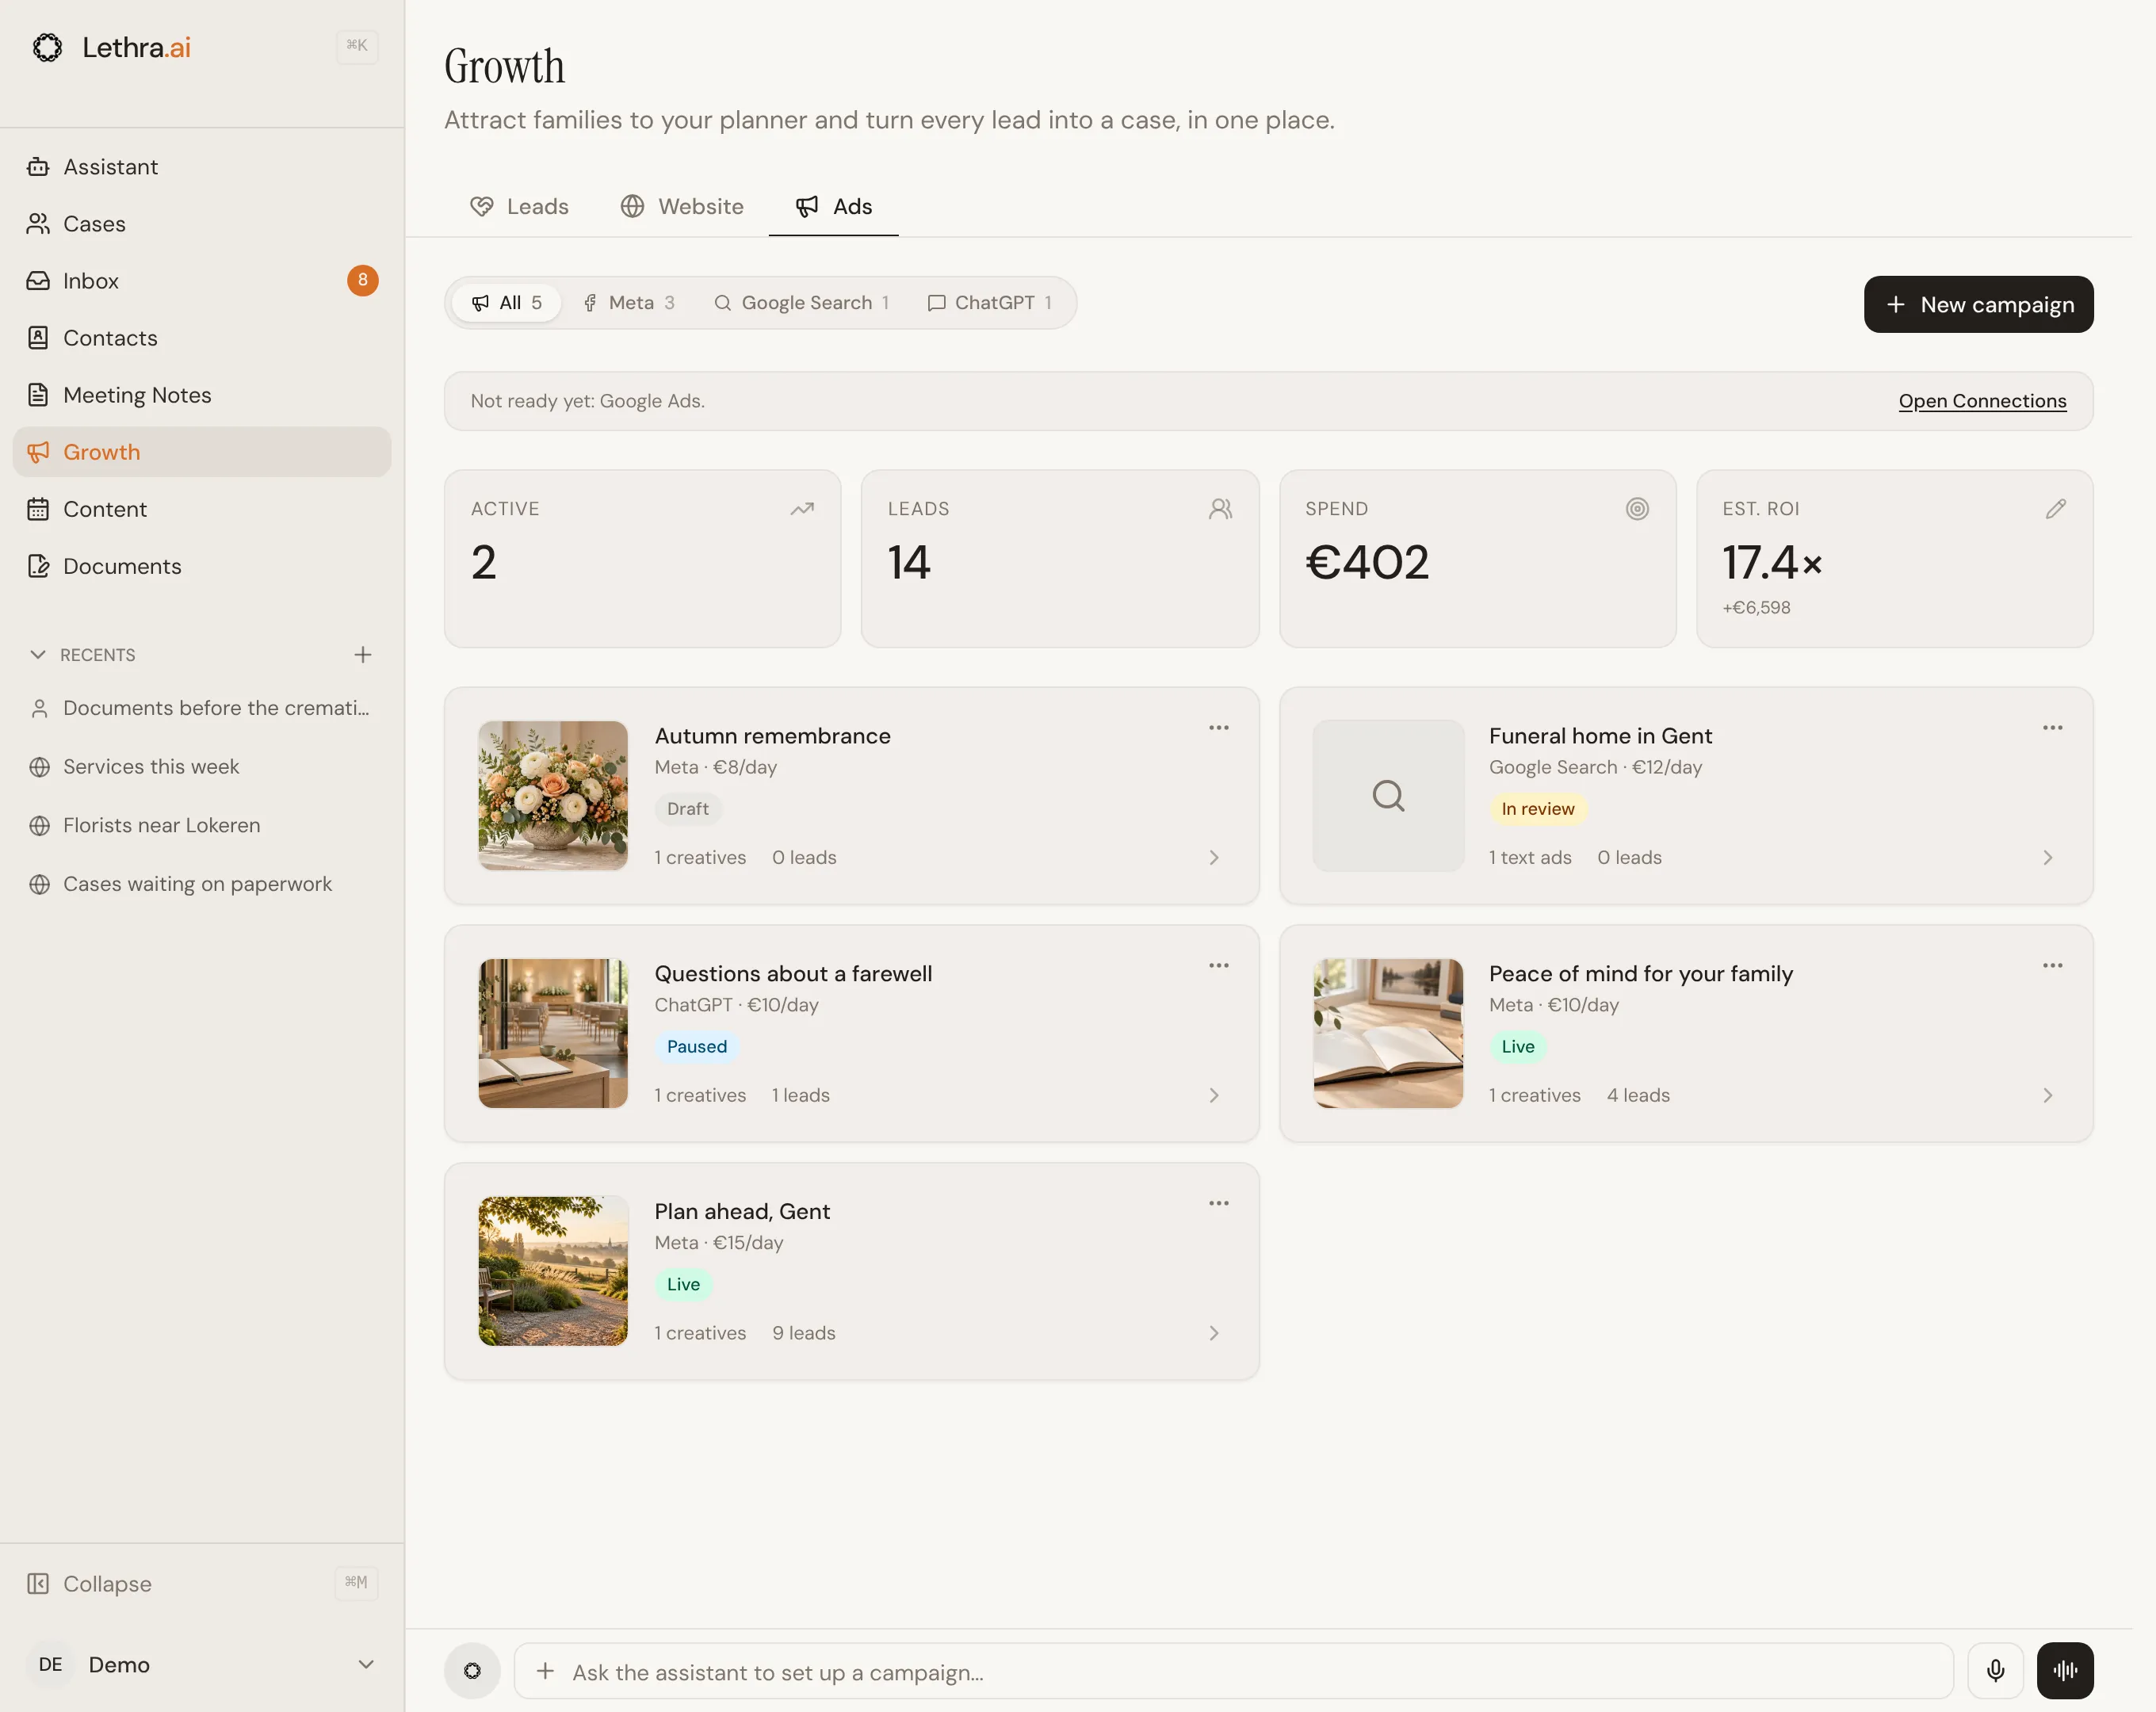Open the Inbox with 8 unread

tap(201, 281)
